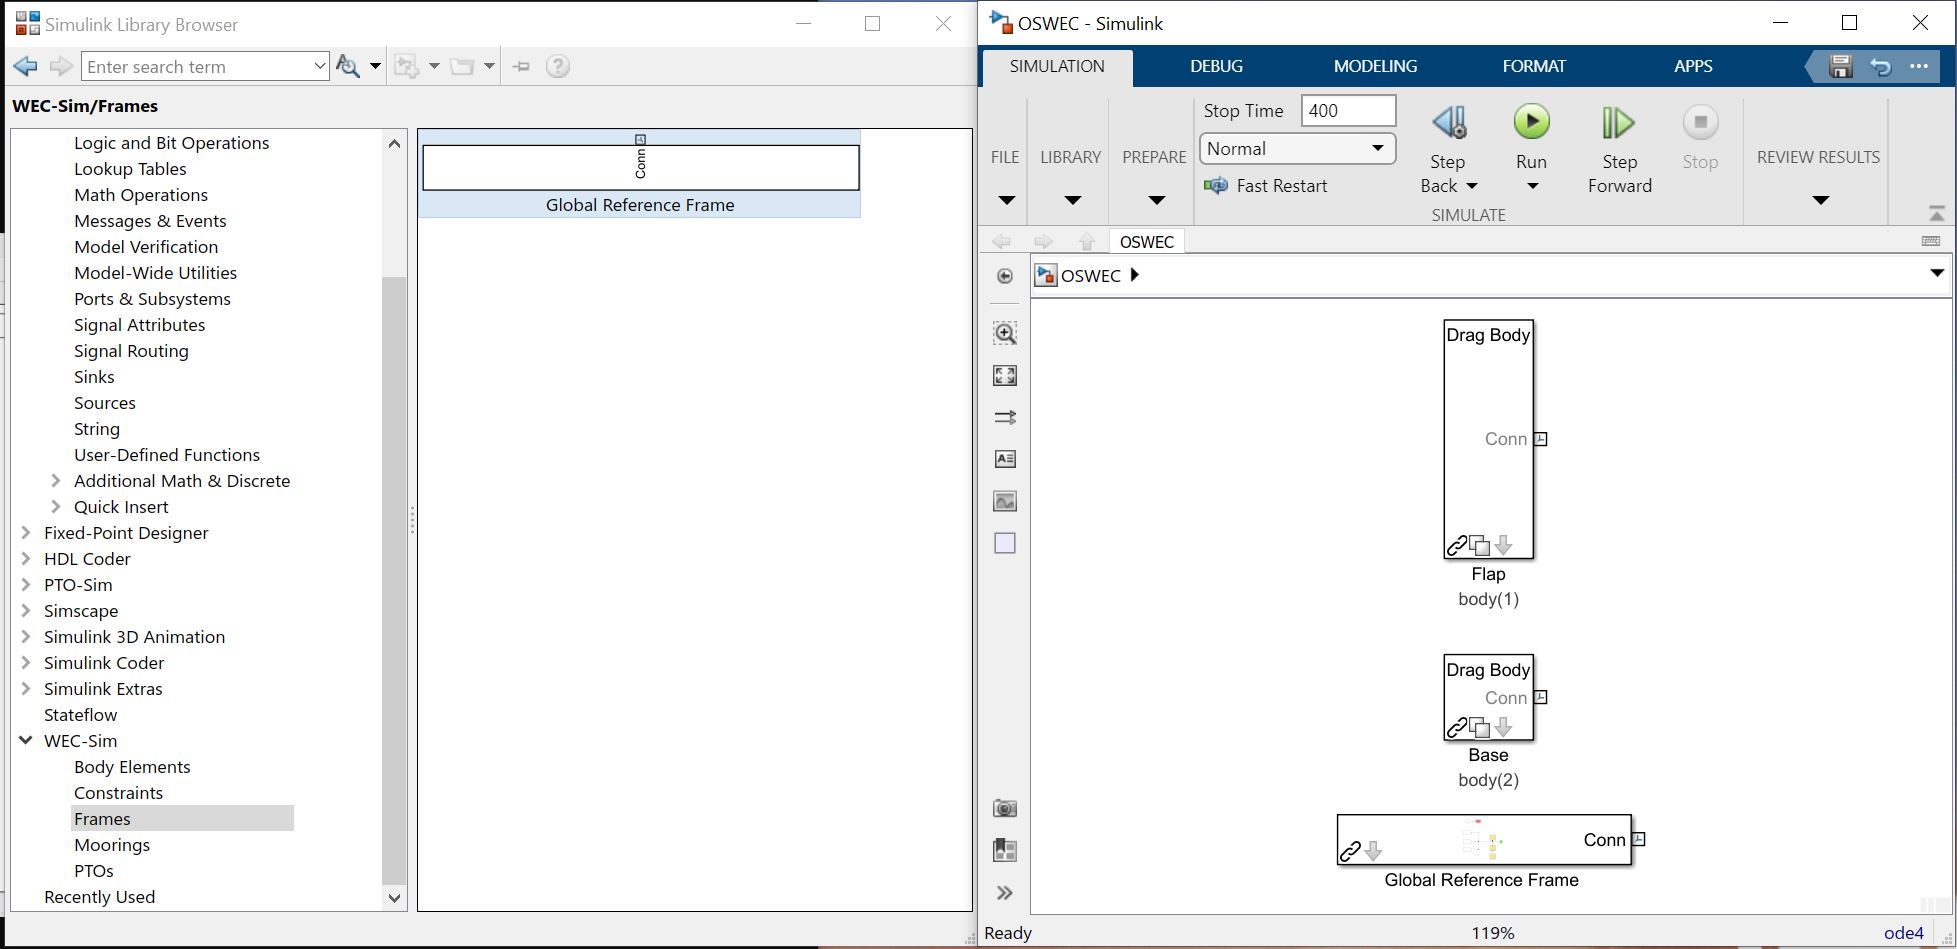Open the search term history dropdown
The image size is (1957, 949).
point(320,66)
